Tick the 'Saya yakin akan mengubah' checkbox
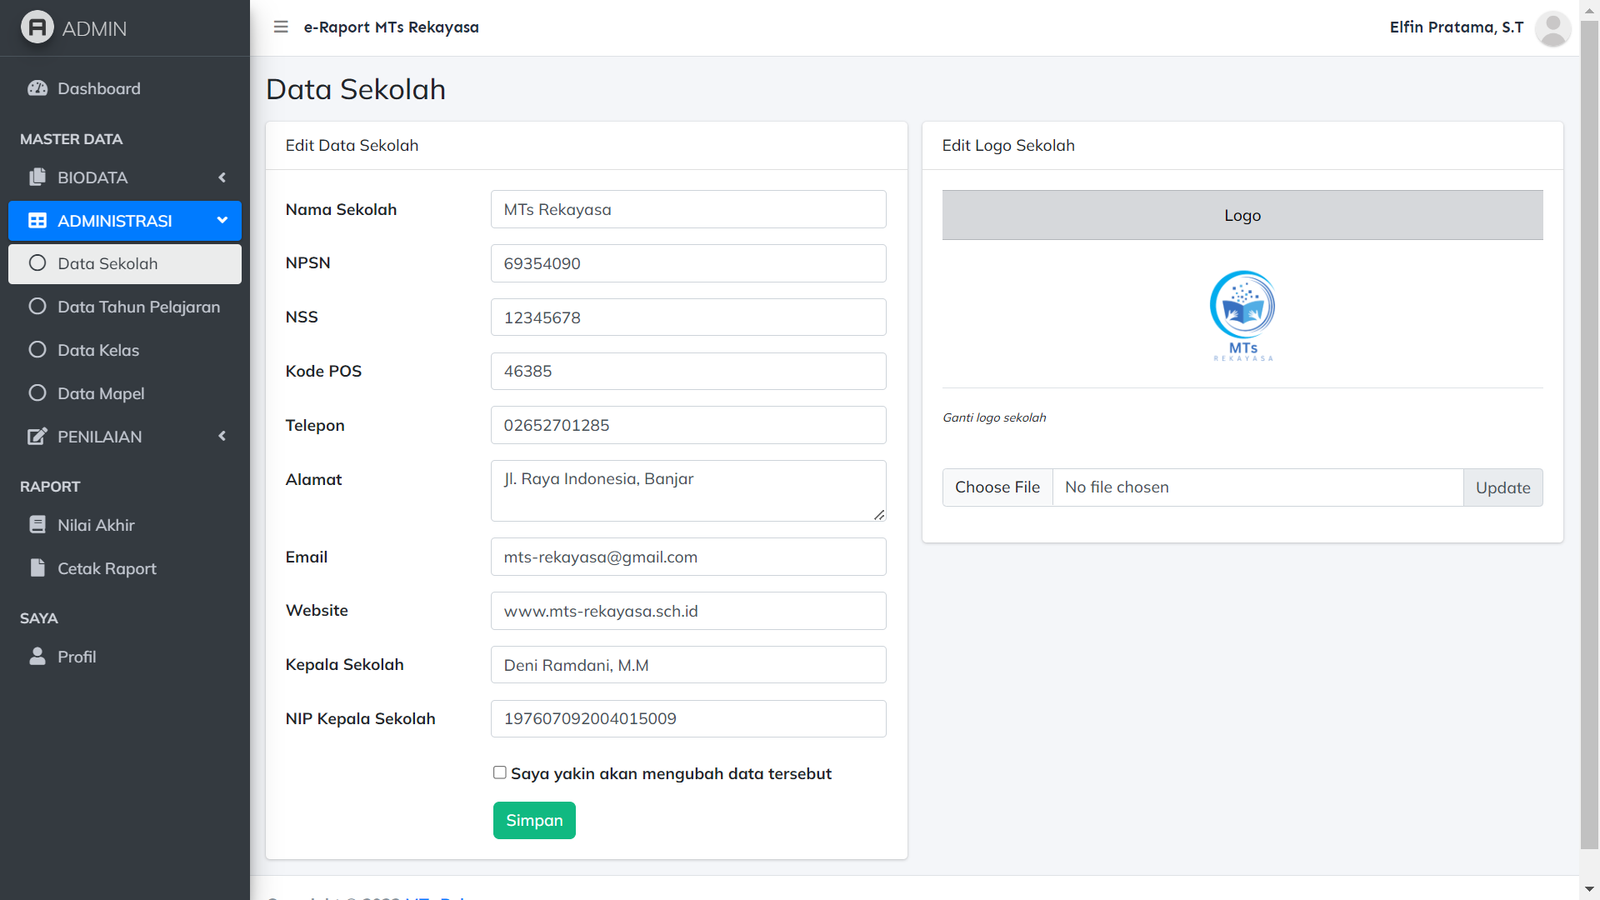The height and width of the screenshot is (900, 1600). 500,772
